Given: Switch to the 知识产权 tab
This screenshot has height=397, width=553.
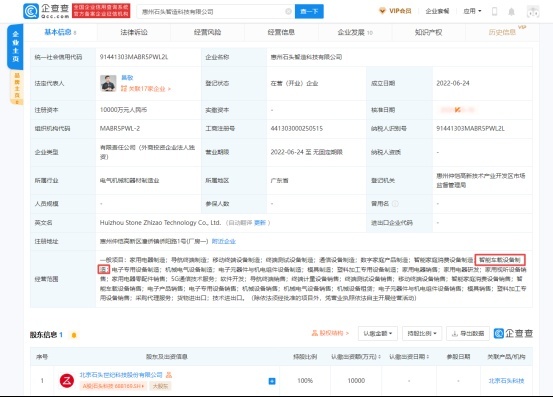Looking at the screenshot, I should coord(429,32).
